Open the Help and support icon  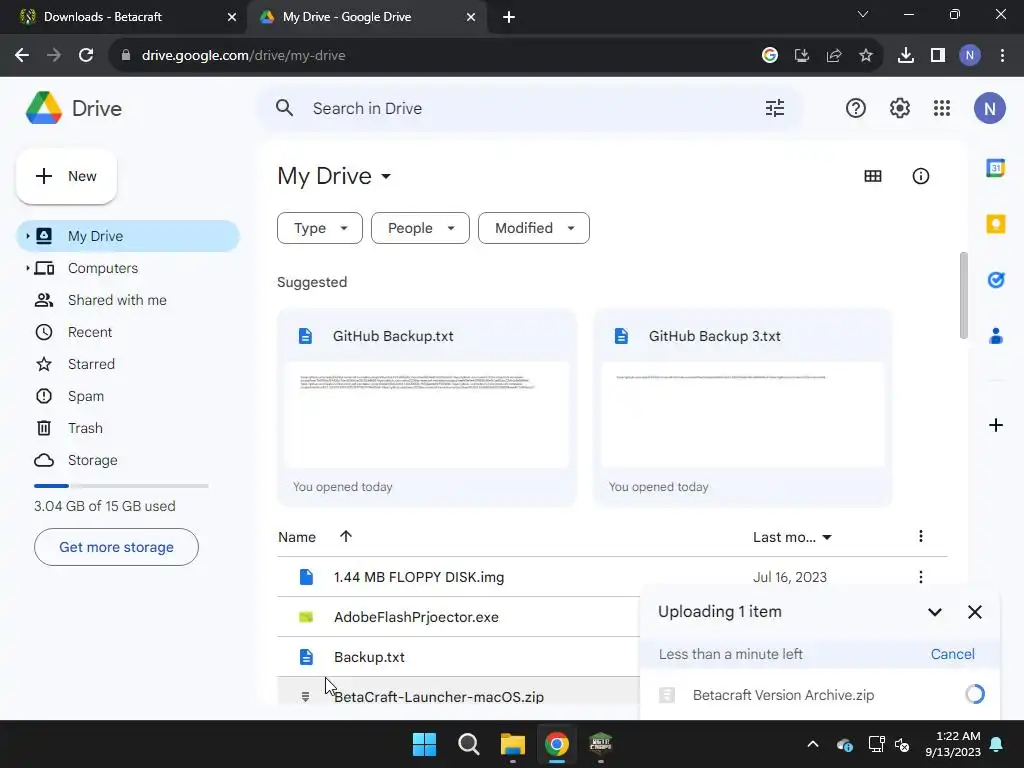click(x=856, y=108)
